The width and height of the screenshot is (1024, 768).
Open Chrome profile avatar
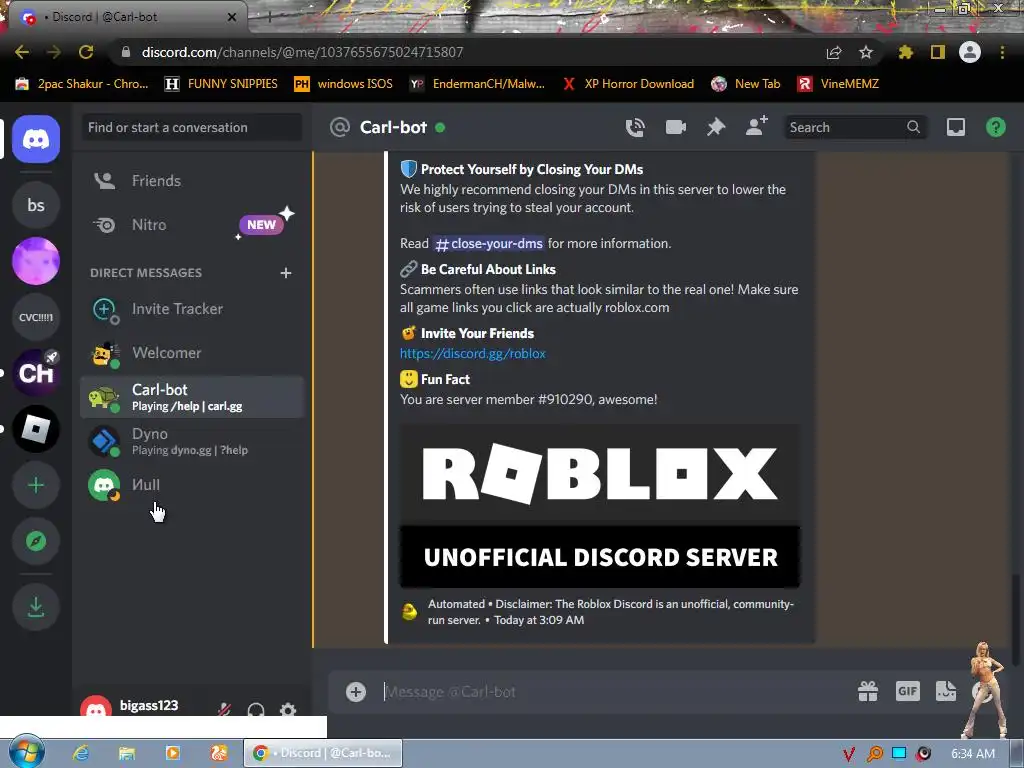click(970, 52)
